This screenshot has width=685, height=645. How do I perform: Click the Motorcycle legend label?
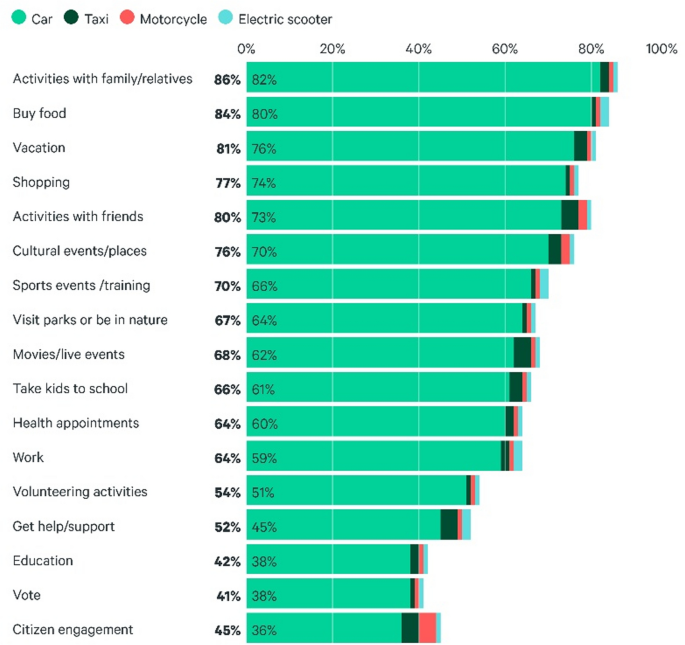[173, 18]
